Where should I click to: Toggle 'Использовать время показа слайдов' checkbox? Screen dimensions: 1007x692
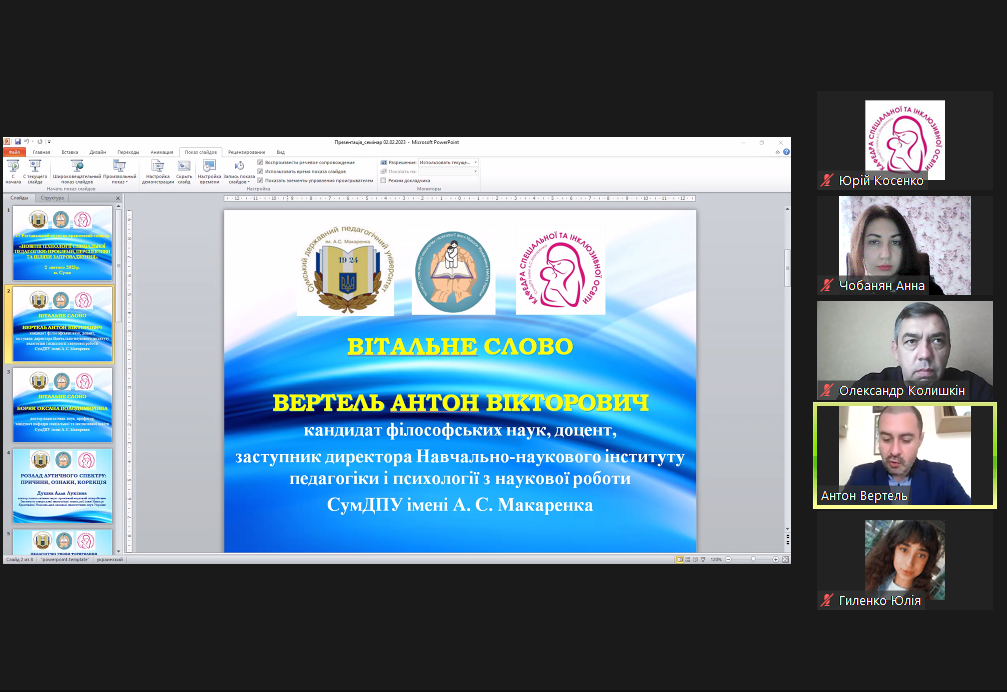tap(261, 171)
